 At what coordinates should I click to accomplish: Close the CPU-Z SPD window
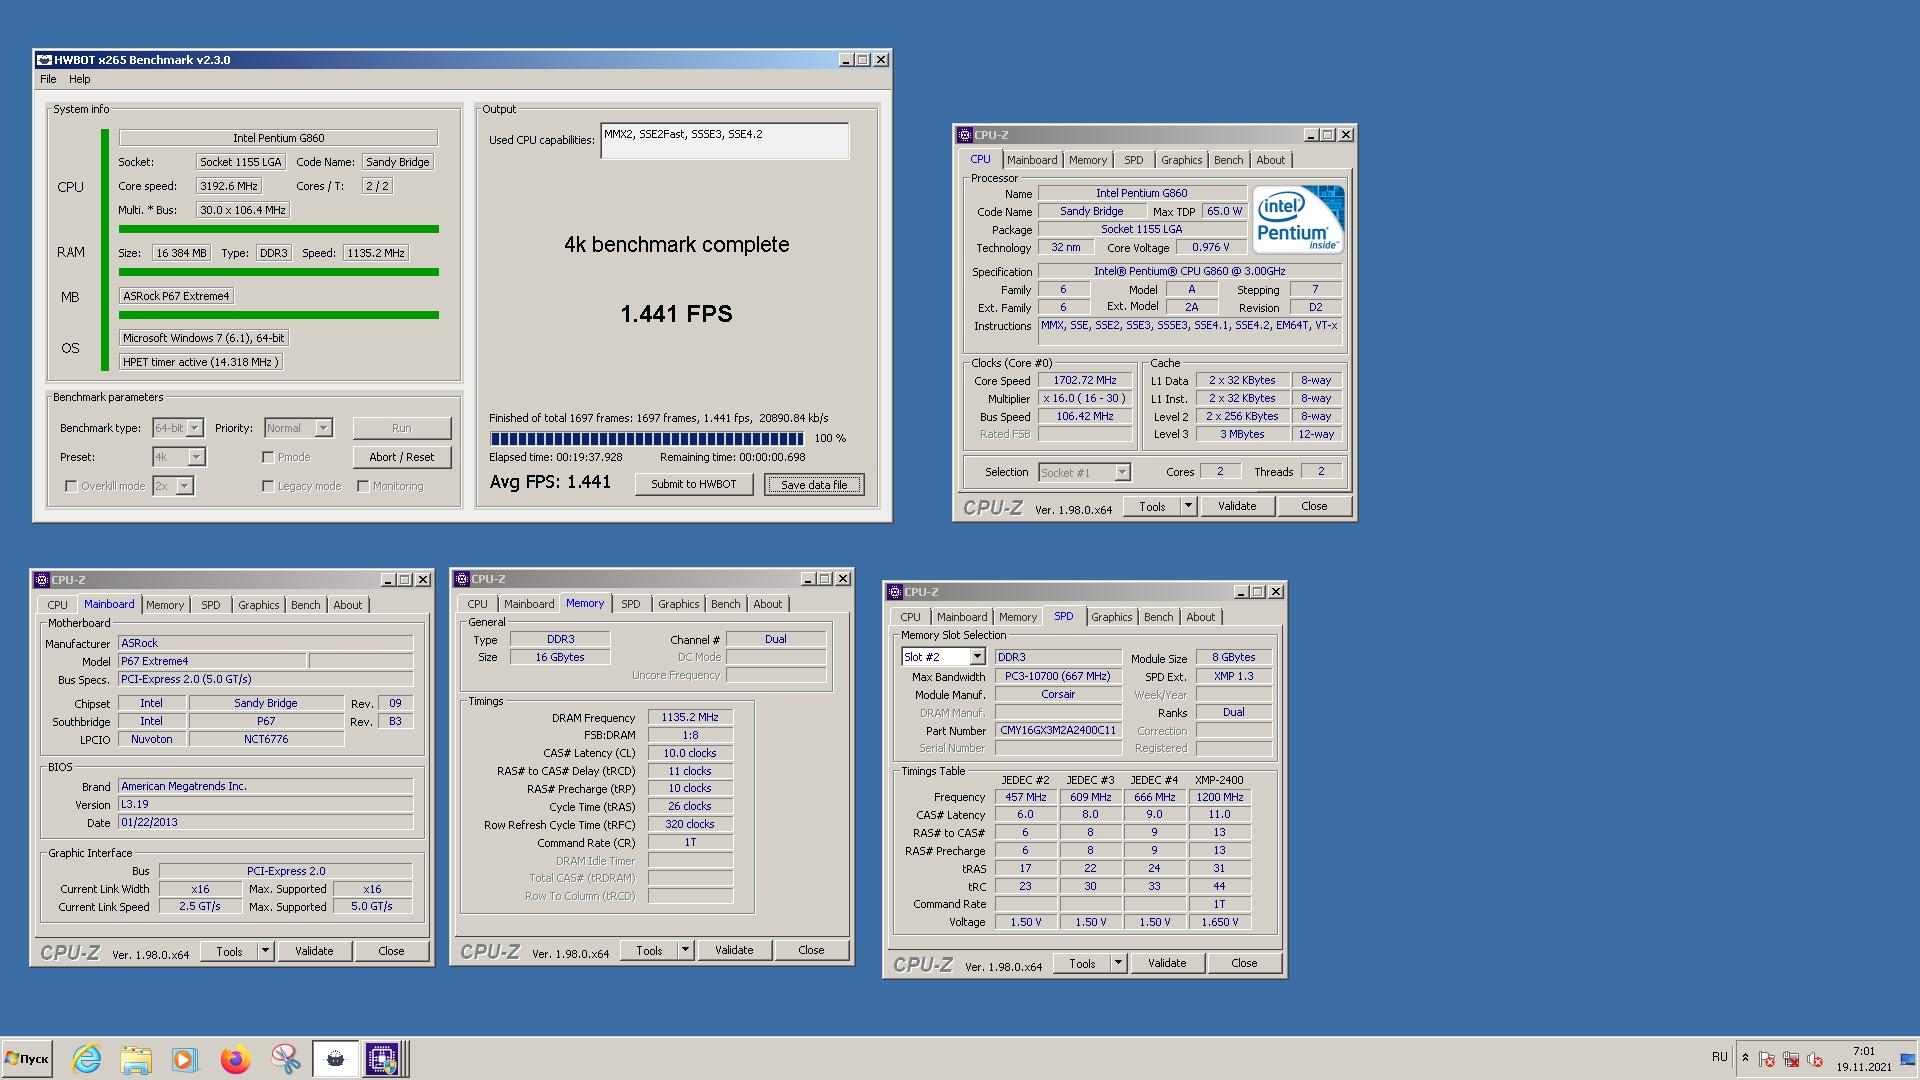click(x=1276, y=592)
